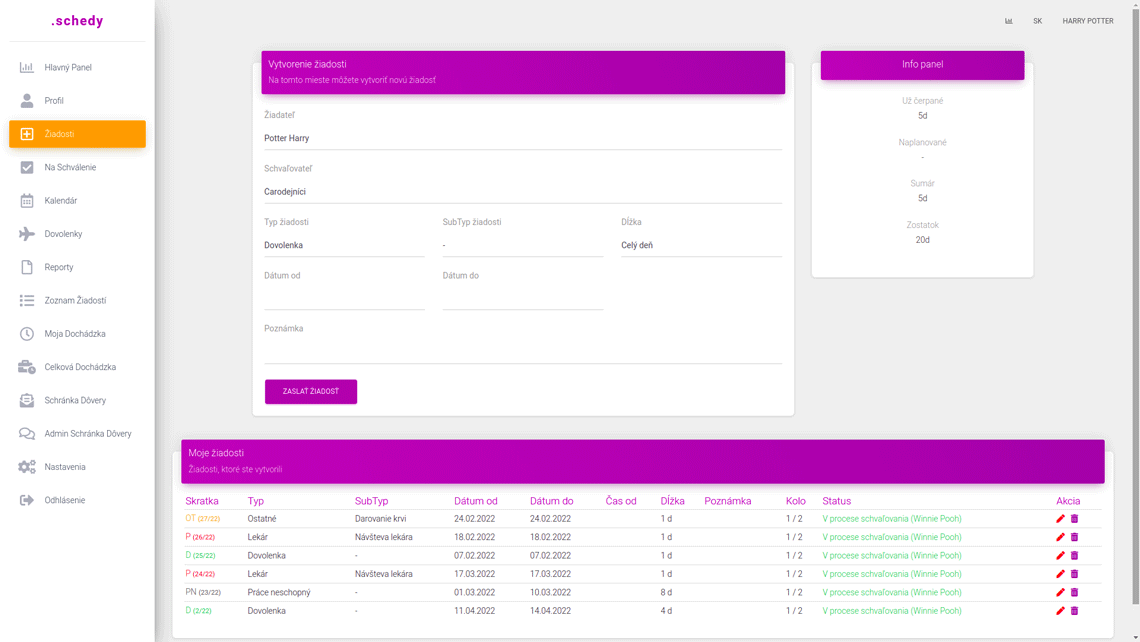The width and height of the screenshot is (1140, 642).
Task: Open Reporty from the sidebar menu
Action: [x=59, y=267]
